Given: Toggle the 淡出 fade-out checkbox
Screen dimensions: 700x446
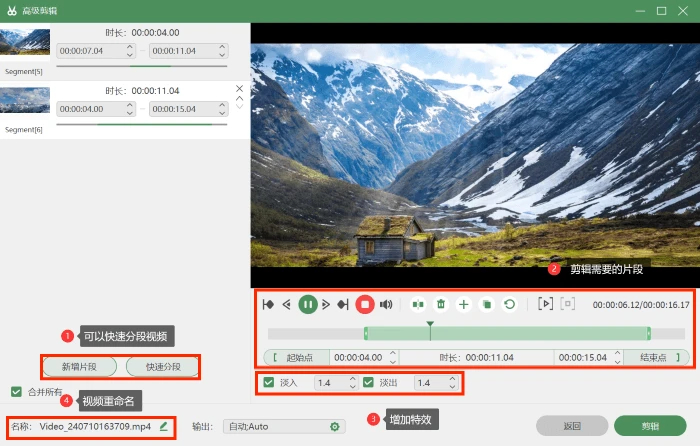Looking at the screenshot, I should (x=368, y=382).
